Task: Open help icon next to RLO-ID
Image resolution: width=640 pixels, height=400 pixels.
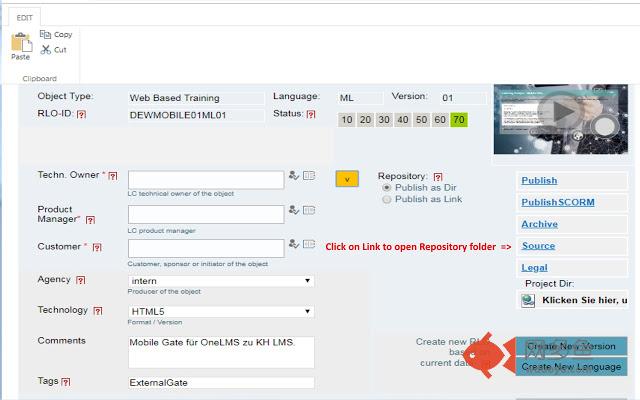Action: (x=82, y=114)
